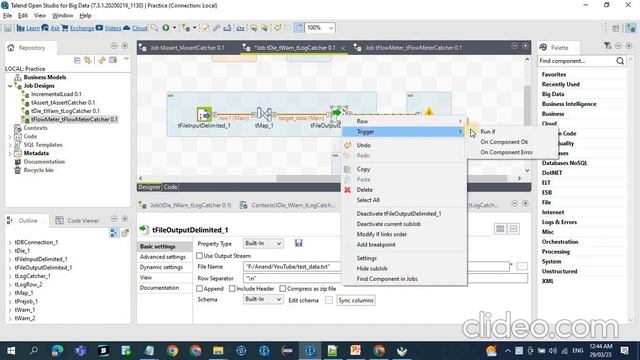Viewport: 640px width, 360px height.
Task: Open Microsoft Teams from taskbar
Action: tap(80, 351)
